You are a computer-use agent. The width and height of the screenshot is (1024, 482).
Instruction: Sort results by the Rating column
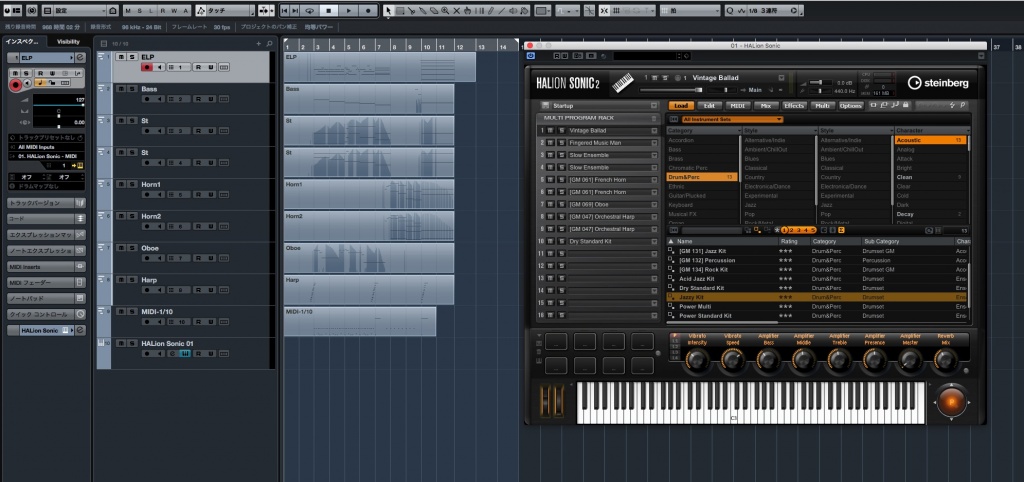point(794,241)
